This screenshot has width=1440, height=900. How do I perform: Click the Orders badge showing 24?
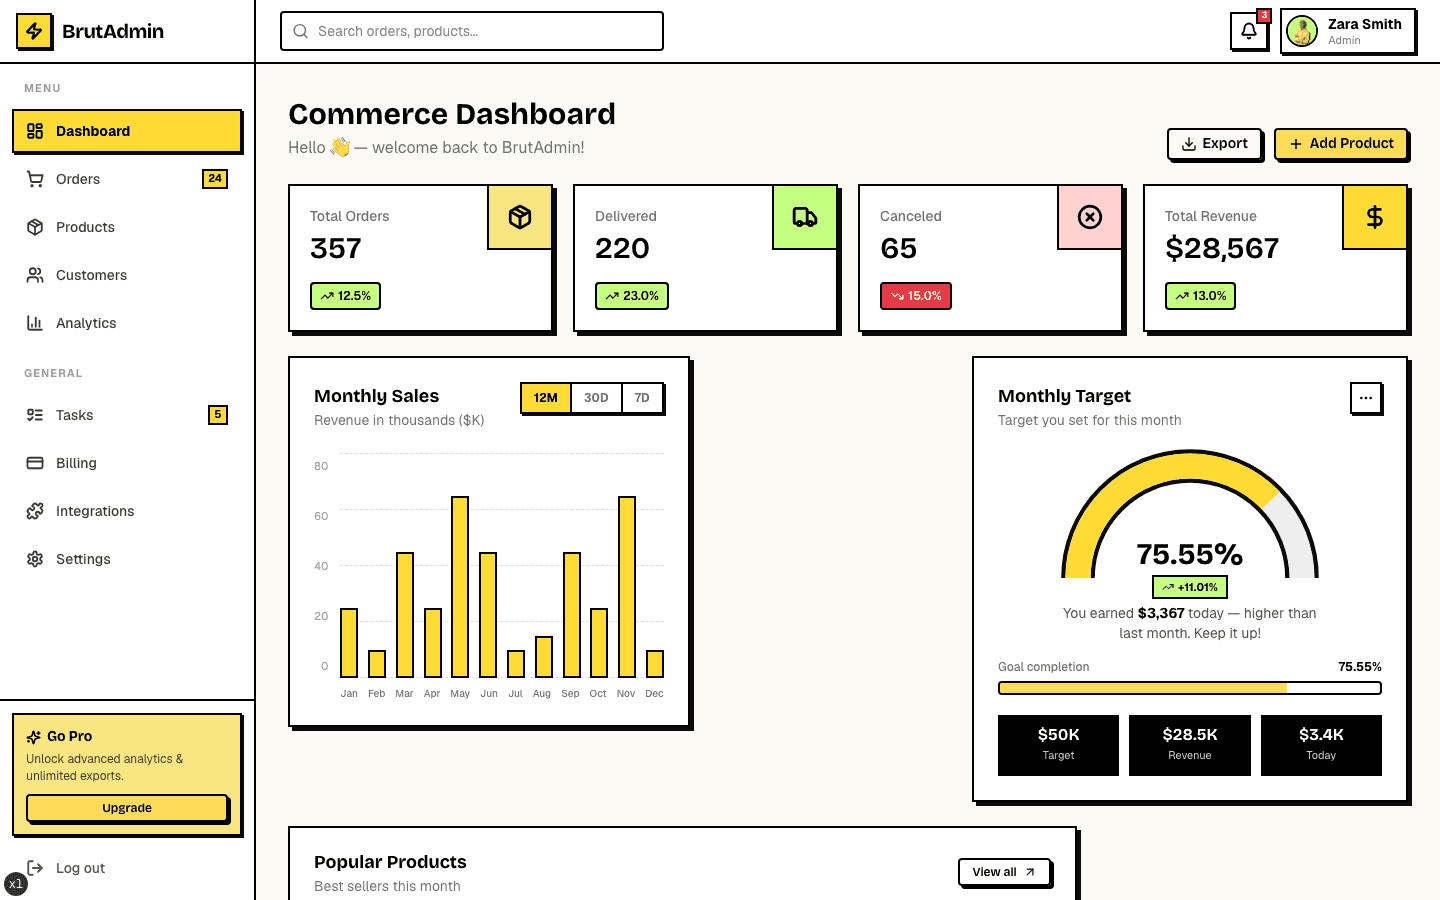pos(215,179)
